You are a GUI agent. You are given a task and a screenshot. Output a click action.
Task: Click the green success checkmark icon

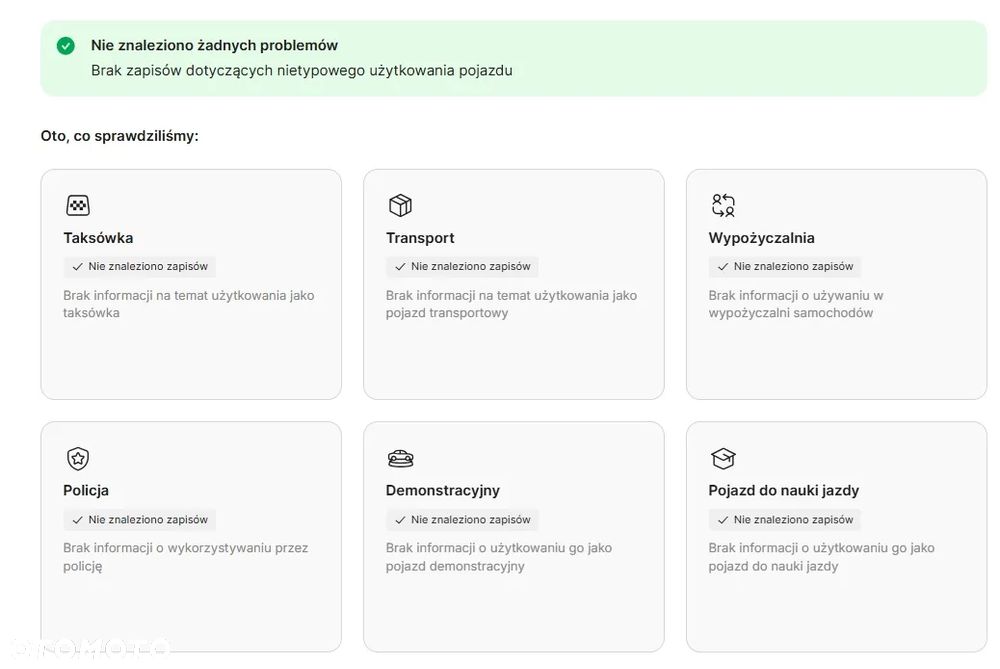click(66, 45)
